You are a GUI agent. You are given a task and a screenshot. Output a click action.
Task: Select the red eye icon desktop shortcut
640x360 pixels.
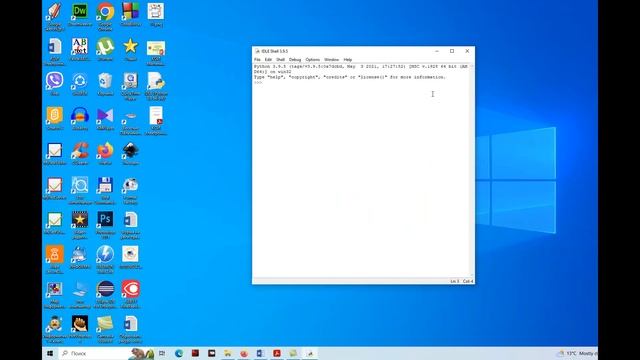130,294
